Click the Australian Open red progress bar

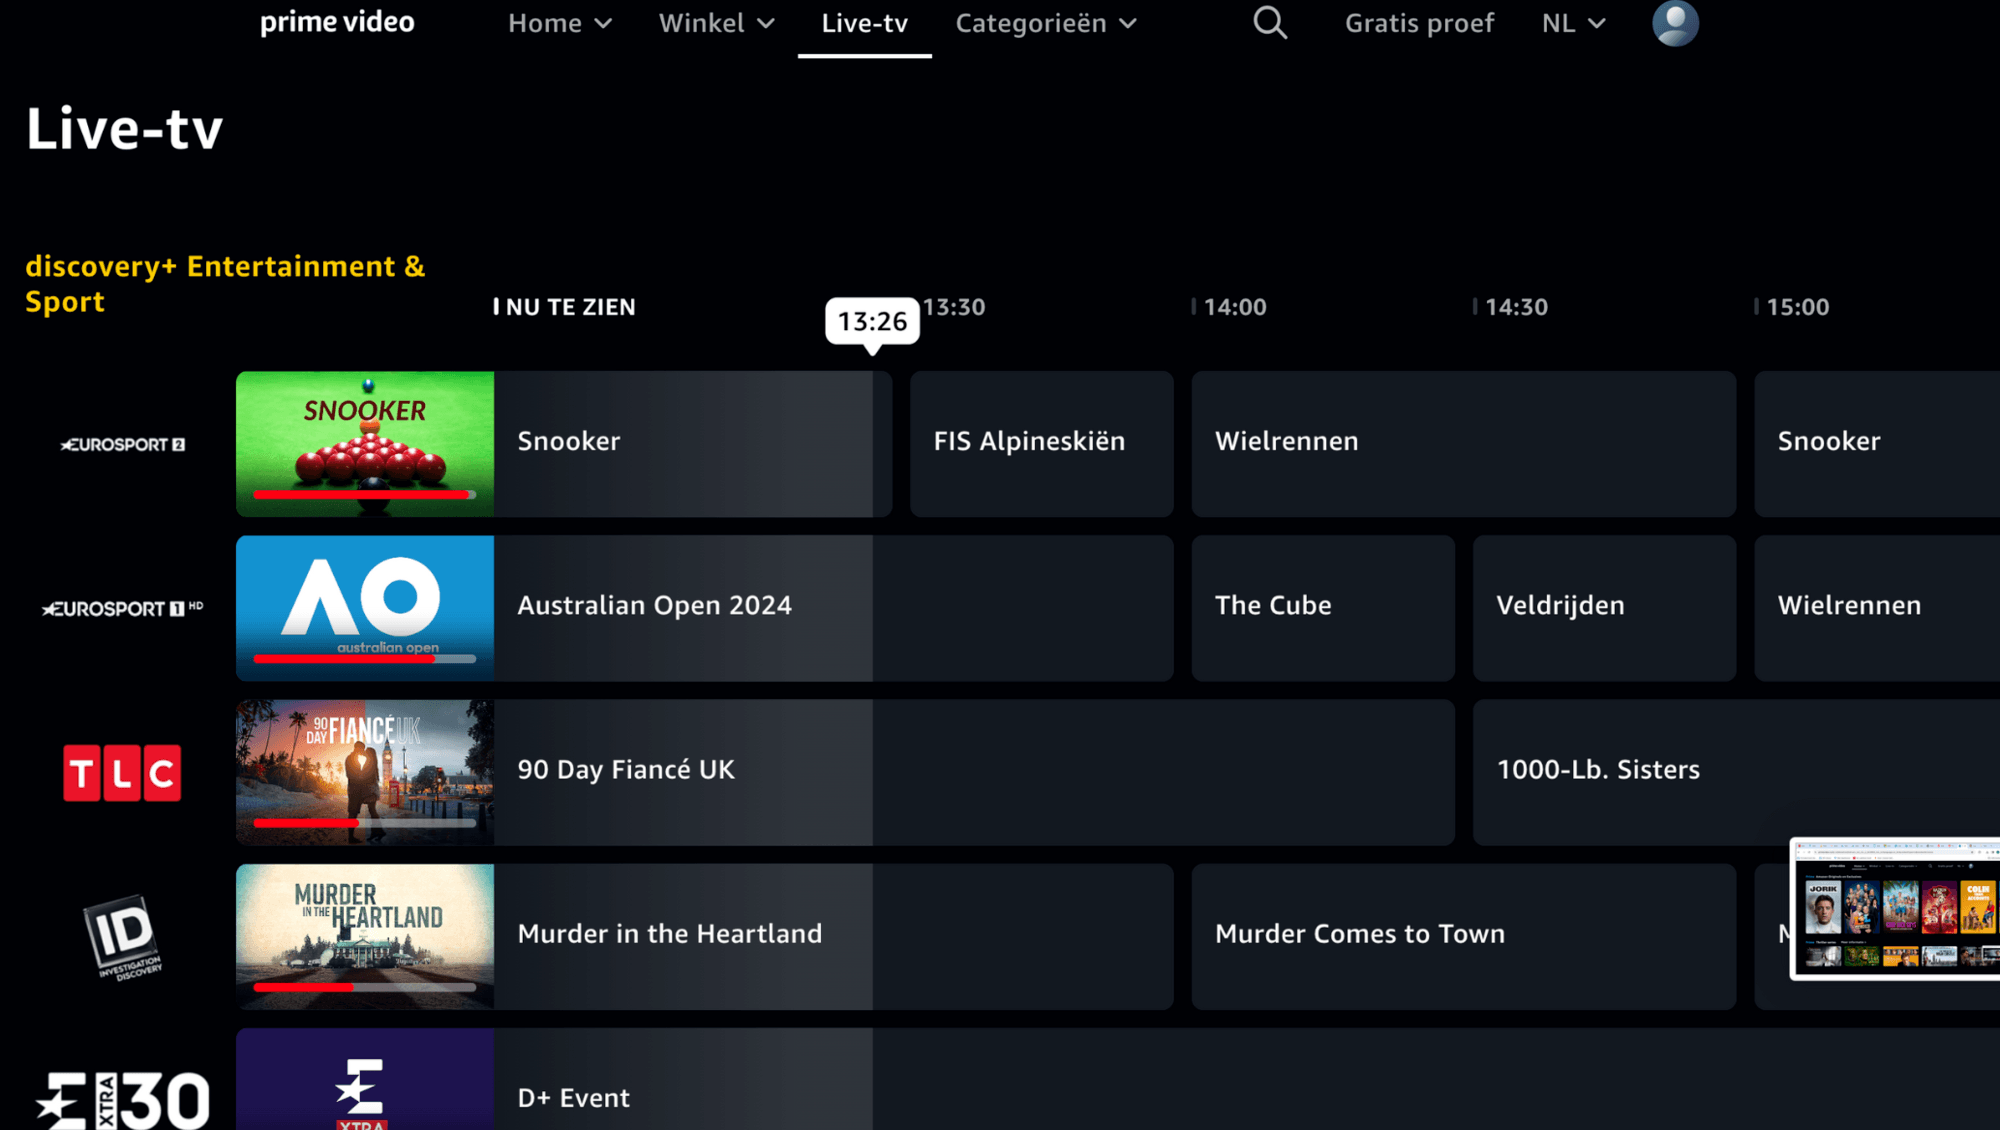pyautogui.click(x=344, y=658)
